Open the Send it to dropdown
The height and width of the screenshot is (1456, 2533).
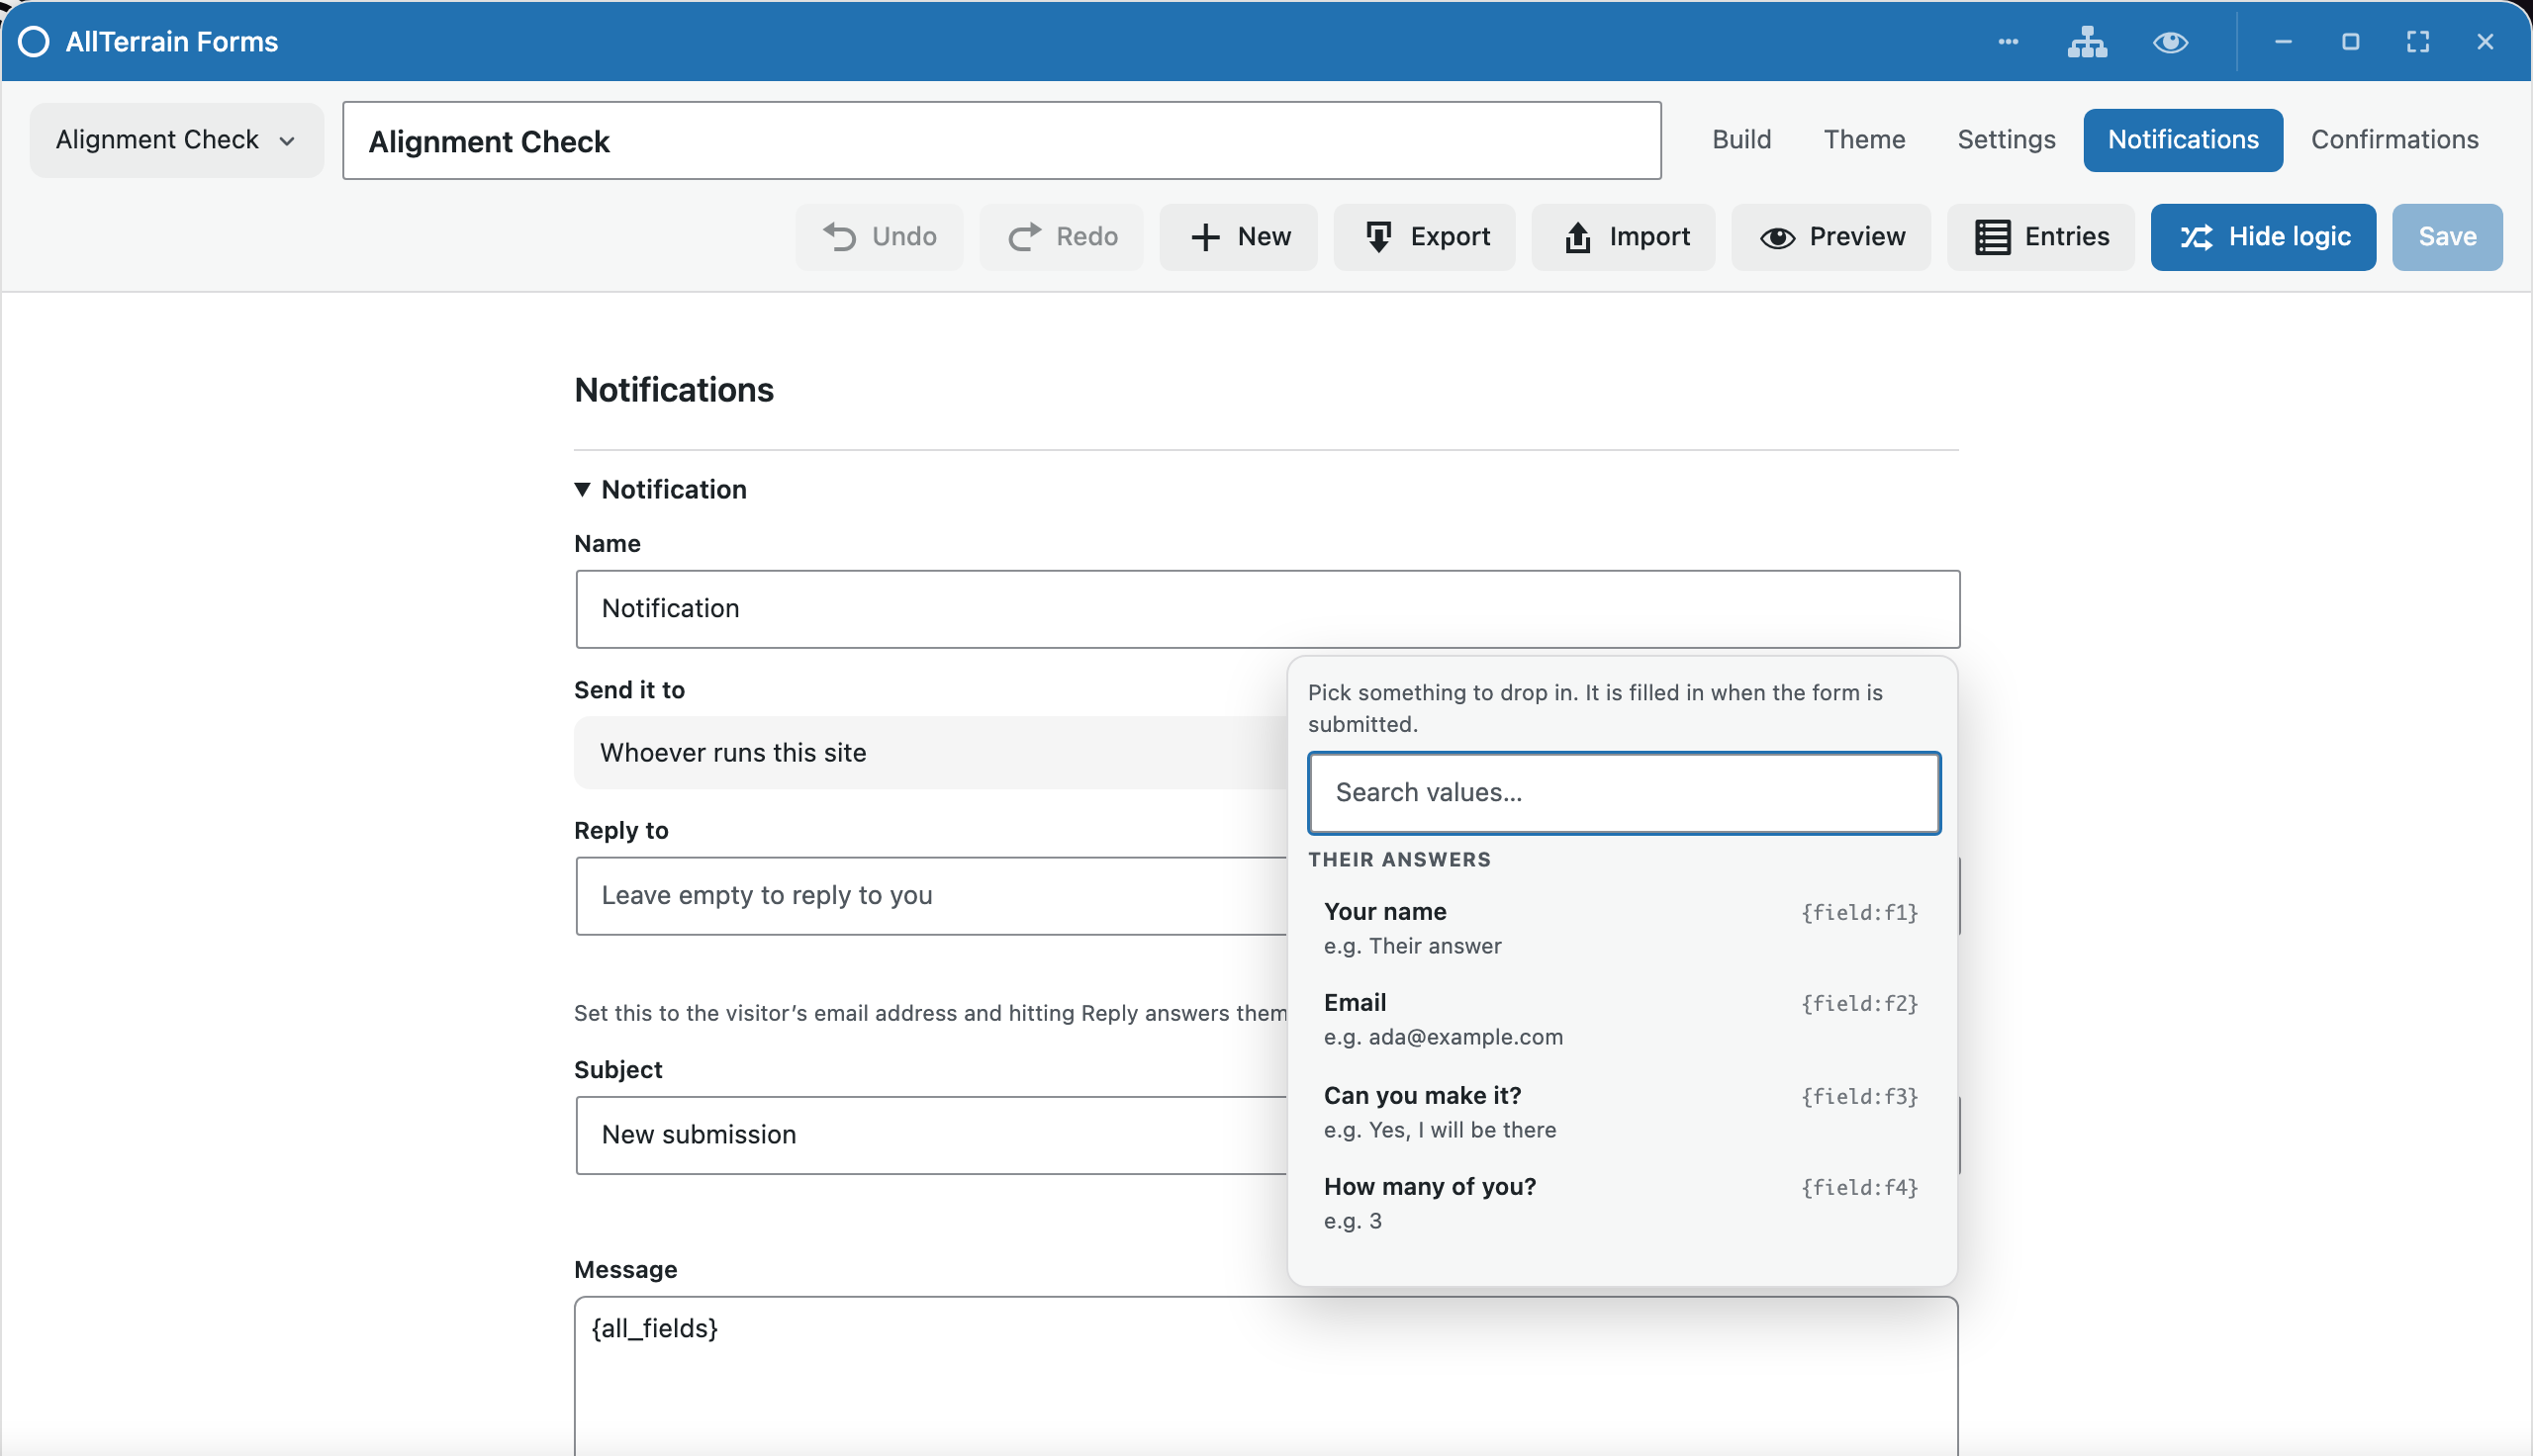point(930,752)
